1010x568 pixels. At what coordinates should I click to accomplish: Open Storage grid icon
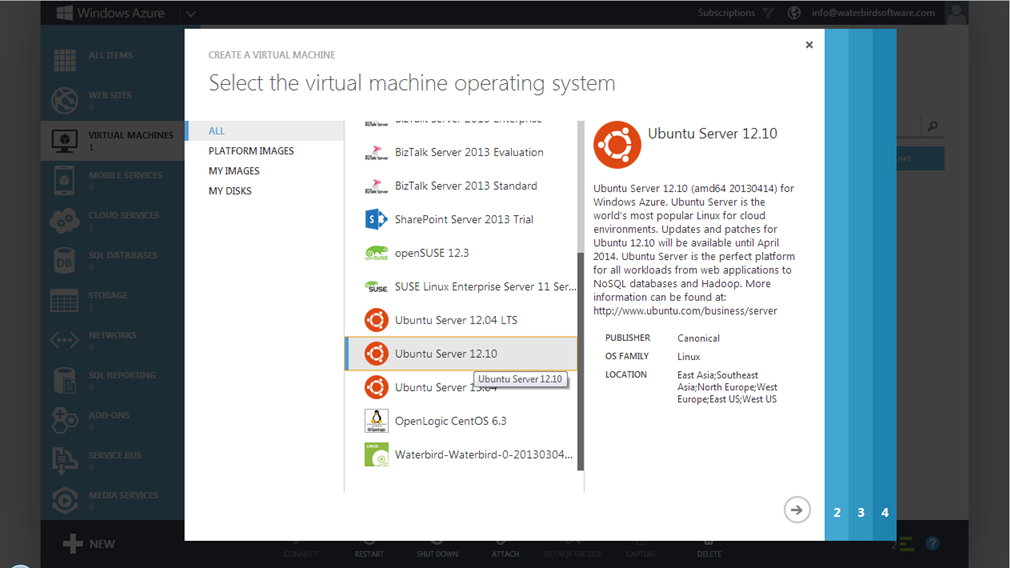click(x=64, y=301)
